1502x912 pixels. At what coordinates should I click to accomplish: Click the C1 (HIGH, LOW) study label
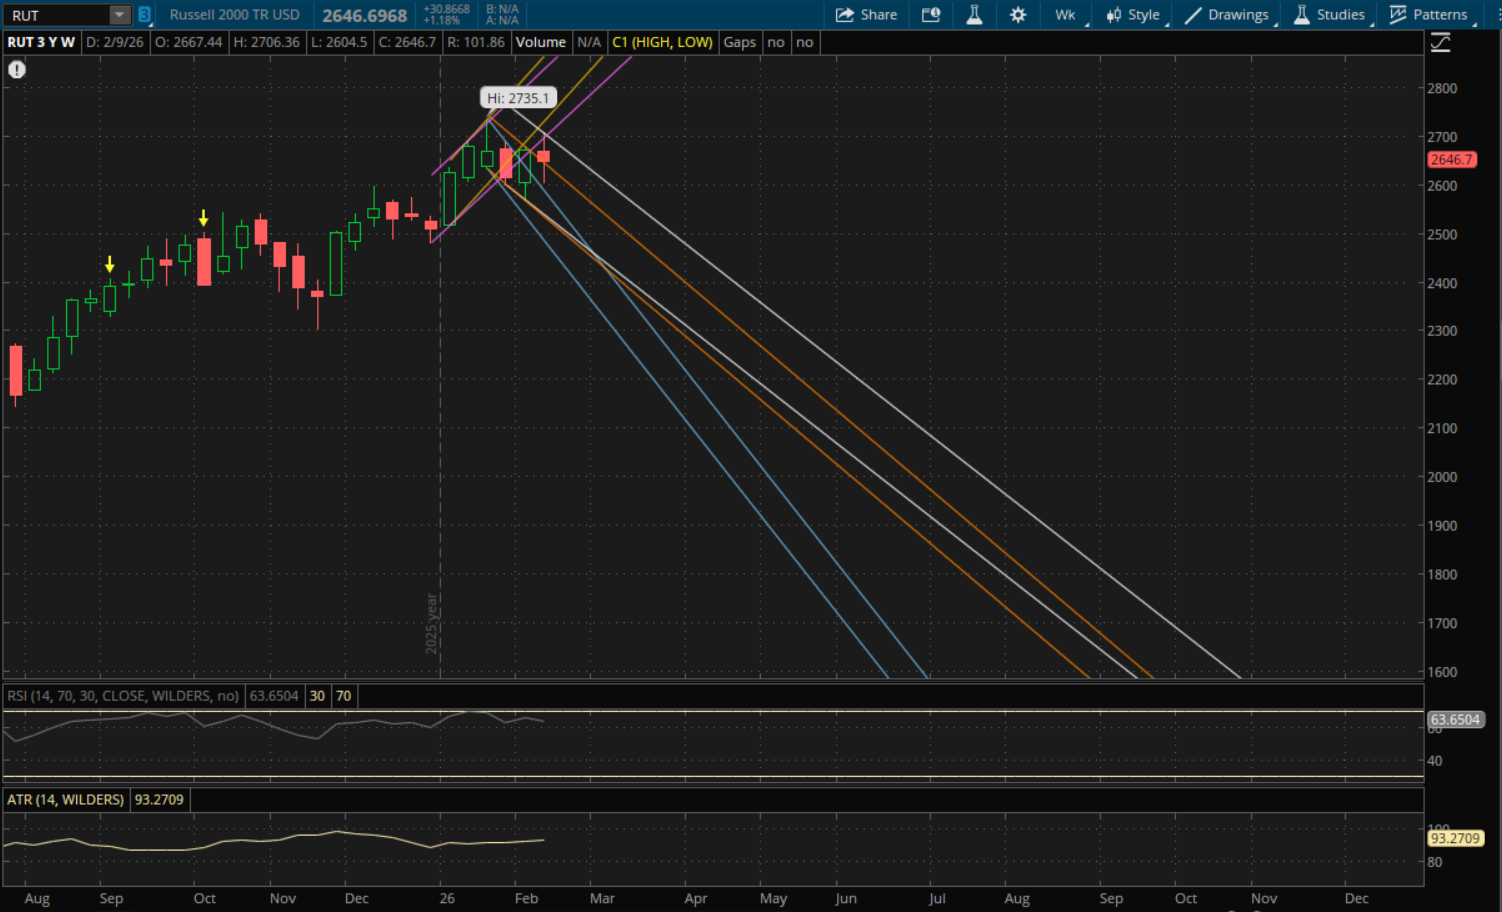click(x=662, y=42)
